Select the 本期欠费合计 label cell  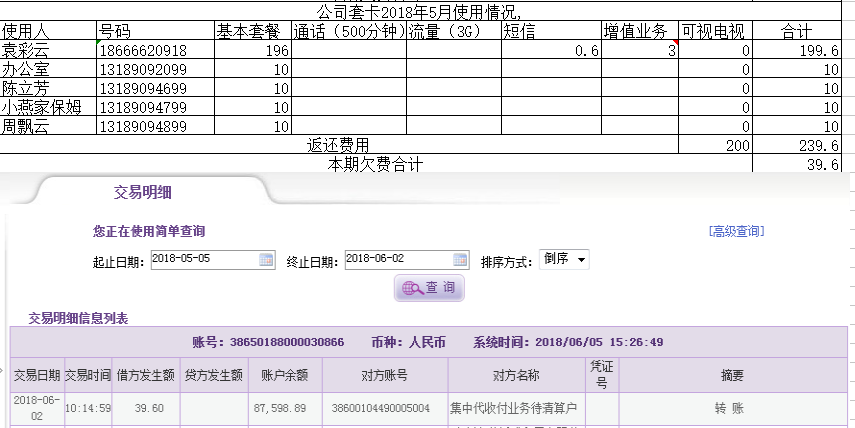pyautogui.click(x=375, y=165)
